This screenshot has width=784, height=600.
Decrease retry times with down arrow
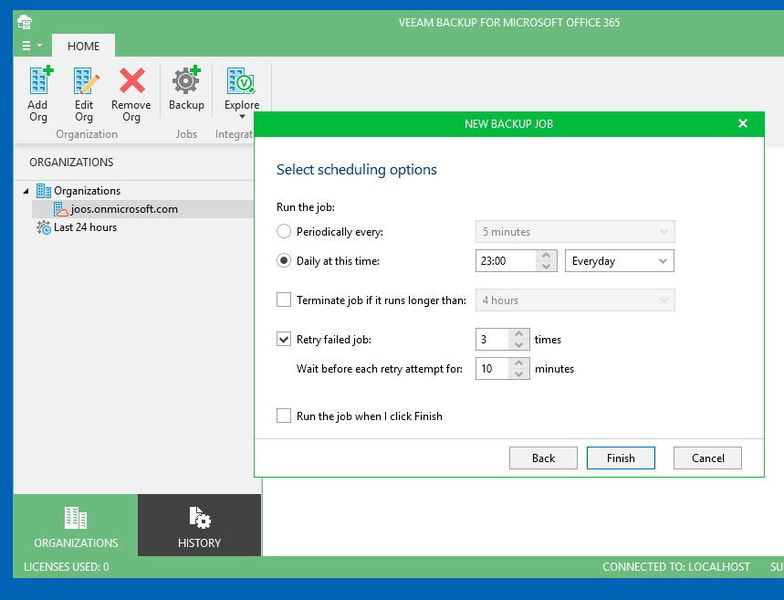(519, 345)
